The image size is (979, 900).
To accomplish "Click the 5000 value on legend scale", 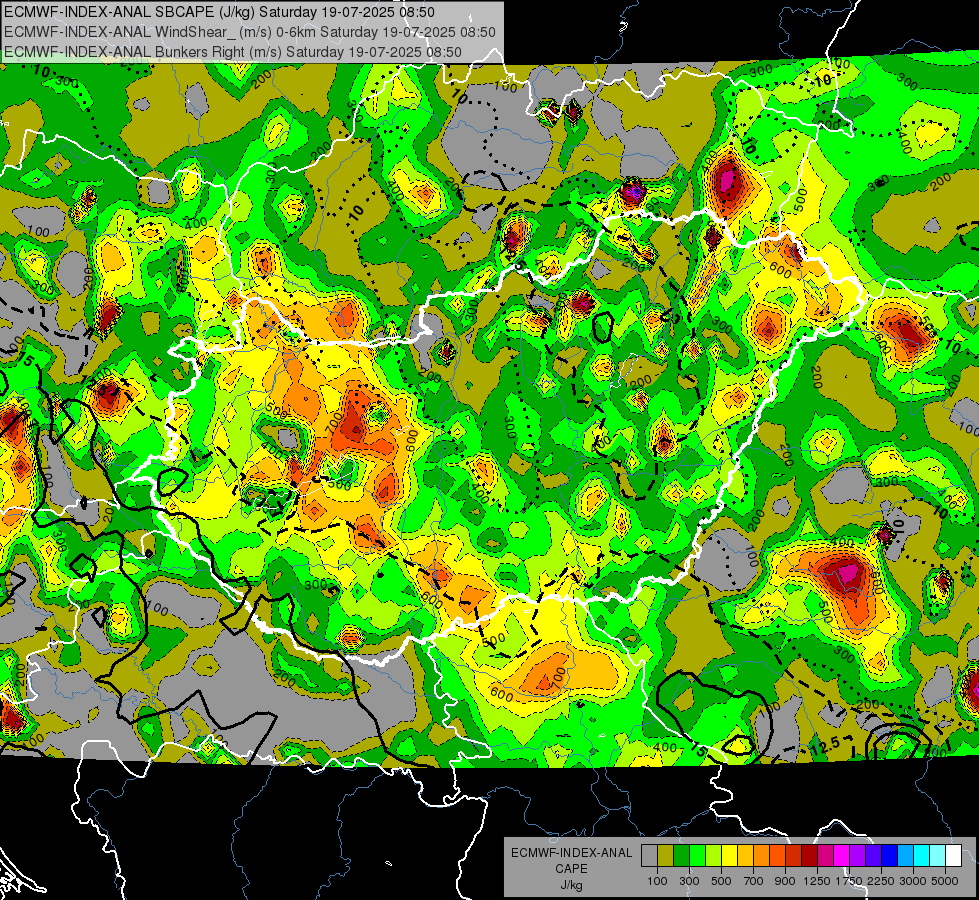I will point(945,881).
